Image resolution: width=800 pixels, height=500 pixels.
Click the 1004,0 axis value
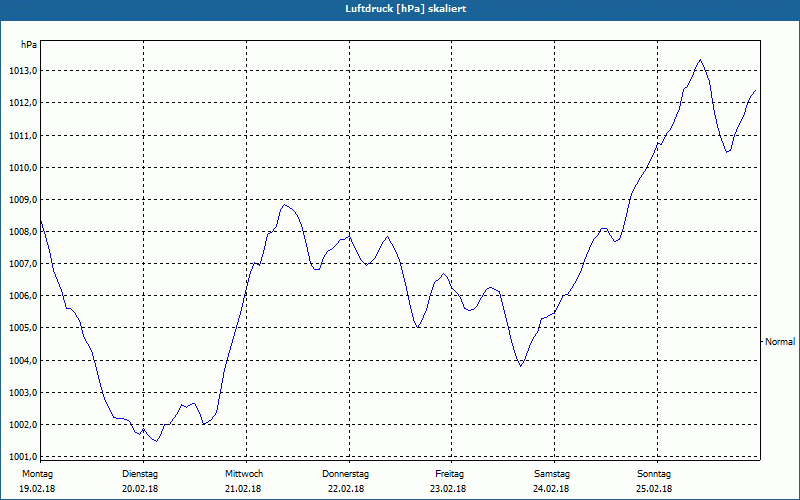click(23, 361)
